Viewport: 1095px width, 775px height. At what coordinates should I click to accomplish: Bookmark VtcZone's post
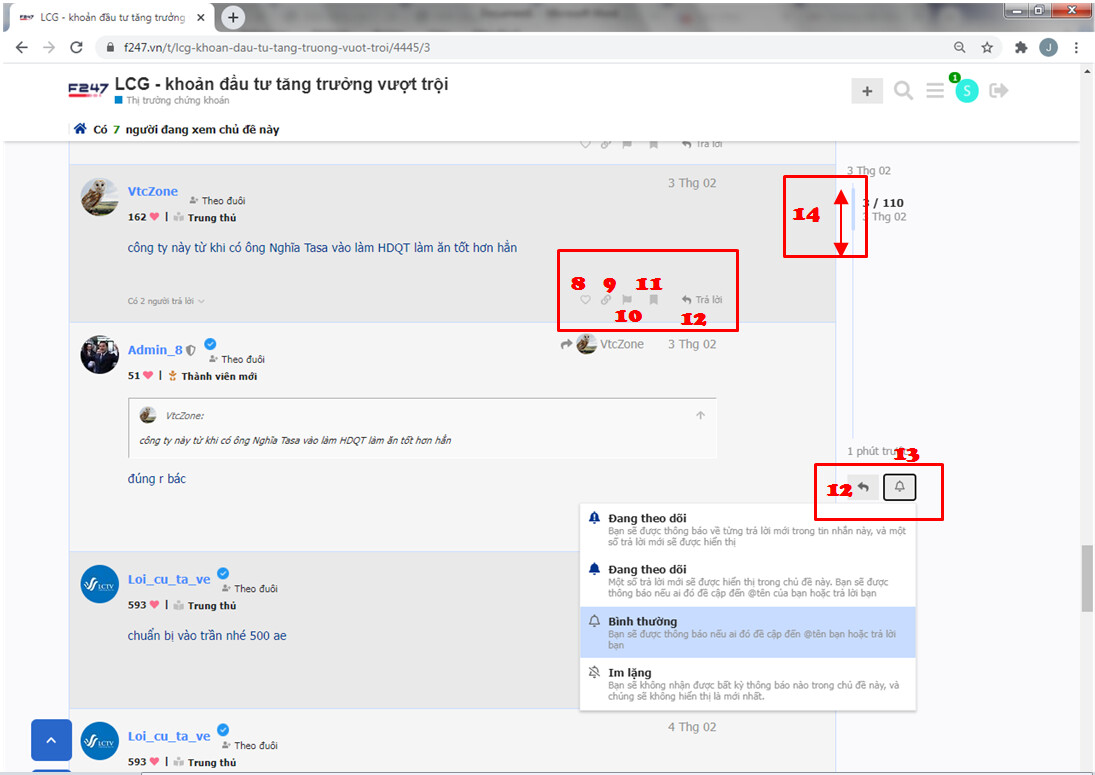tap(654, 300)
